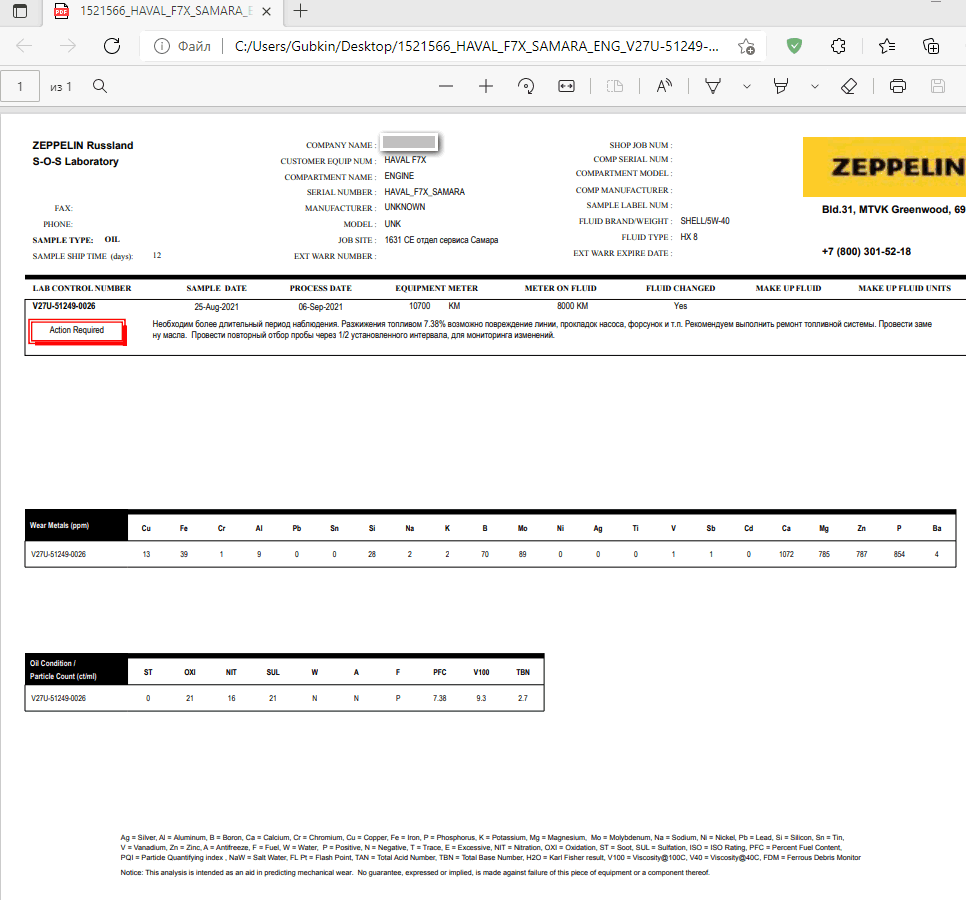Go back to the previous page
This screenshot has width=966, height=900.
click(24, 46)
